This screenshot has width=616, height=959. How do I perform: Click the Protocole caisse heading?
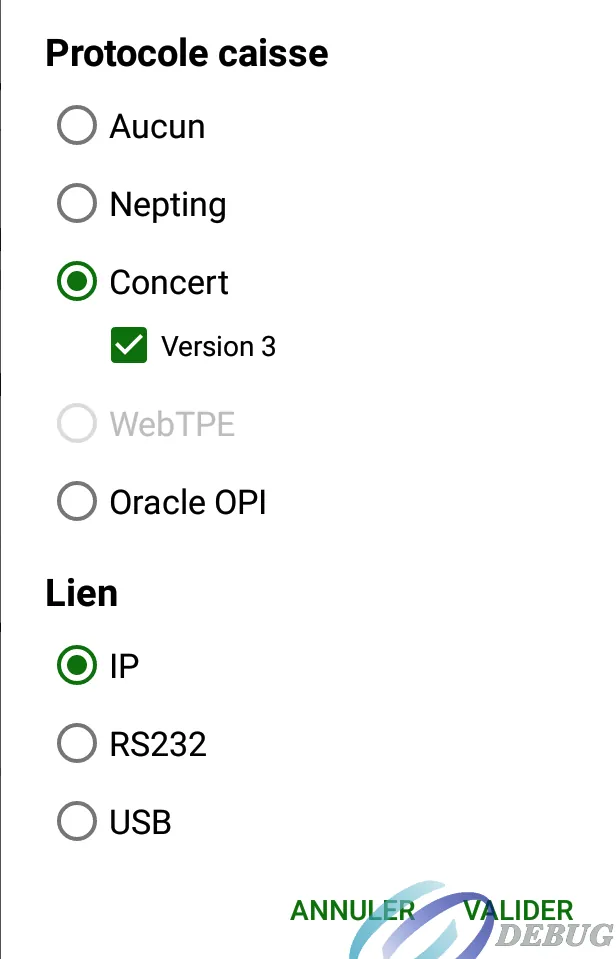click(187, 53)
